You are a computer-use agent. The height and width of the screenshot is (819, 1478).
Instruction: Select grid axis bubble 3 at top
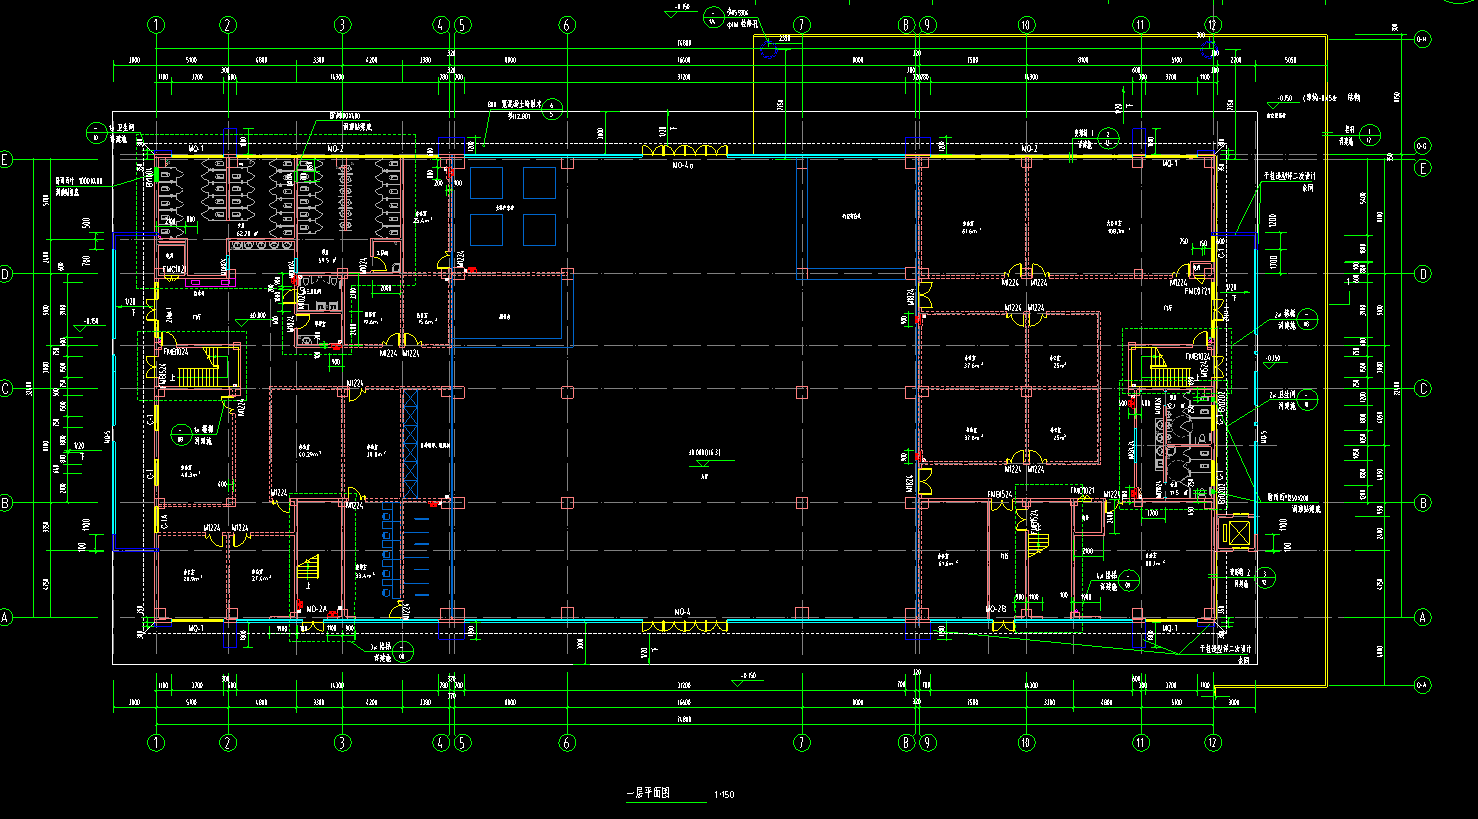tap(342, 25)
